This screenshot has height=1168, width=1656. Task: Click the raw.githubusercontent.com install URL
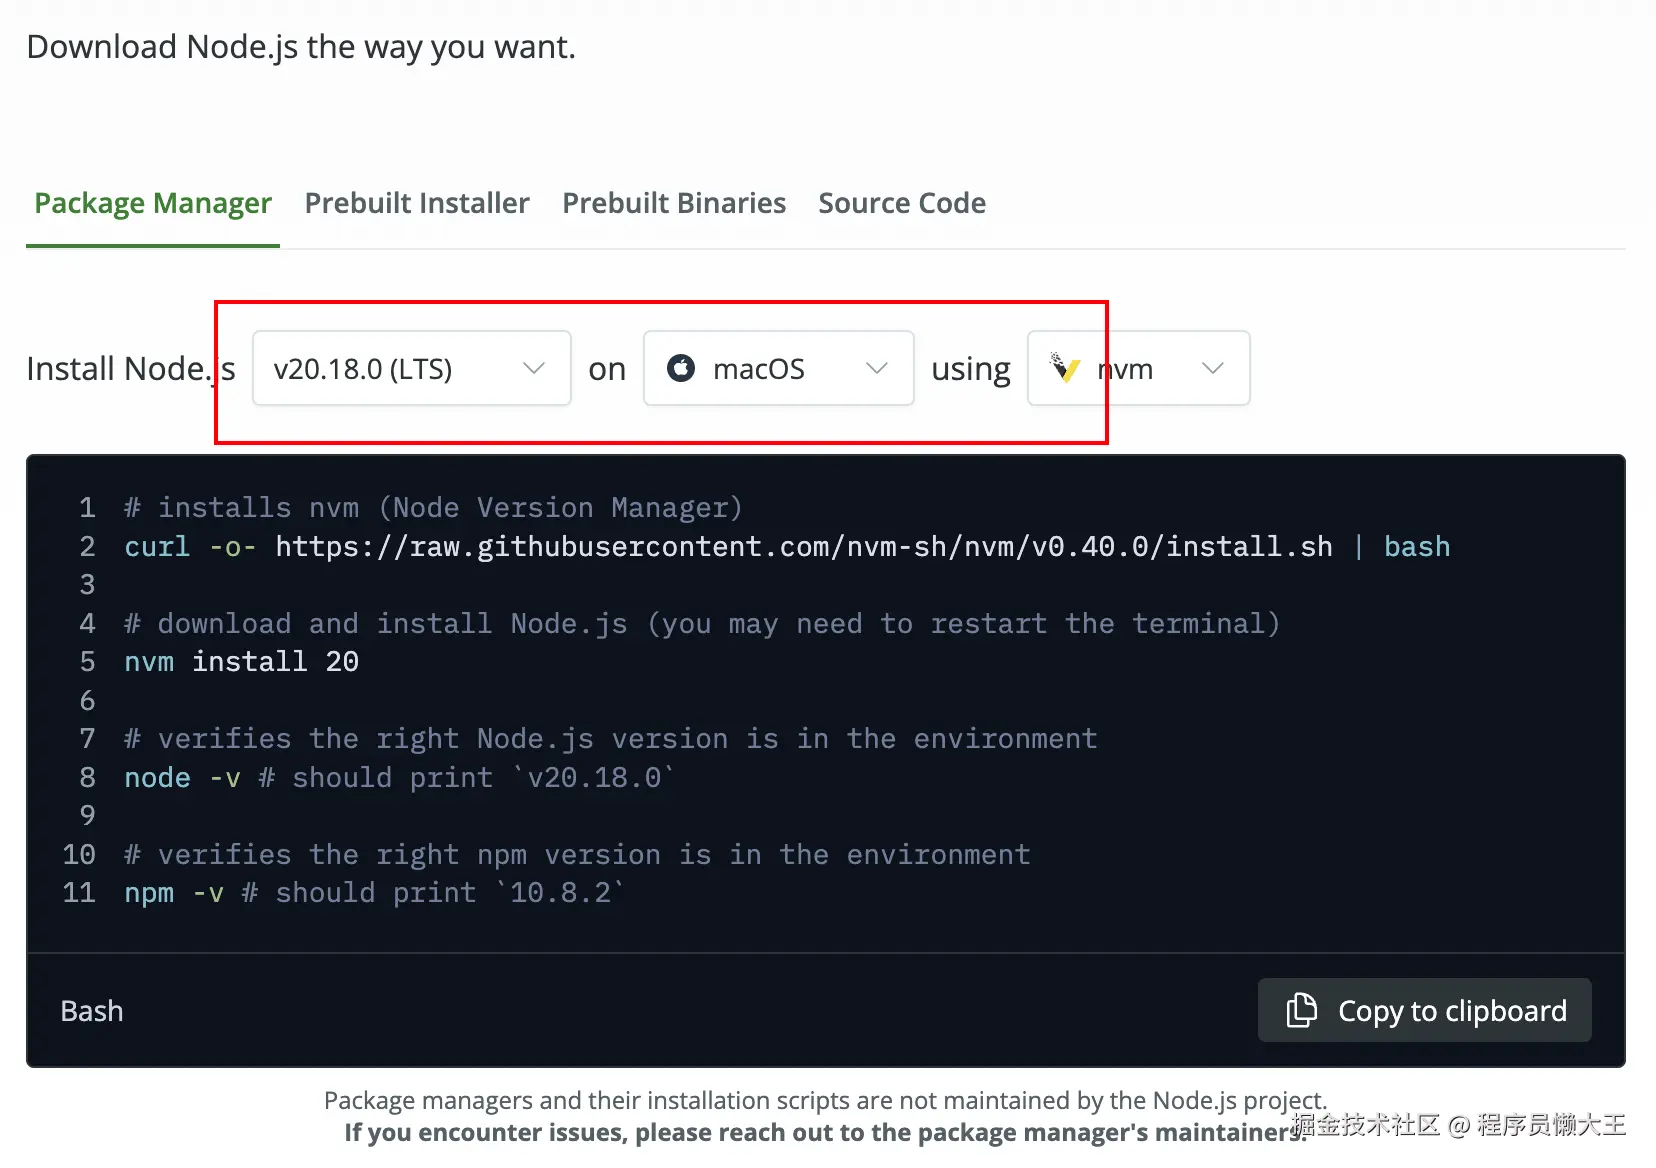803,547
